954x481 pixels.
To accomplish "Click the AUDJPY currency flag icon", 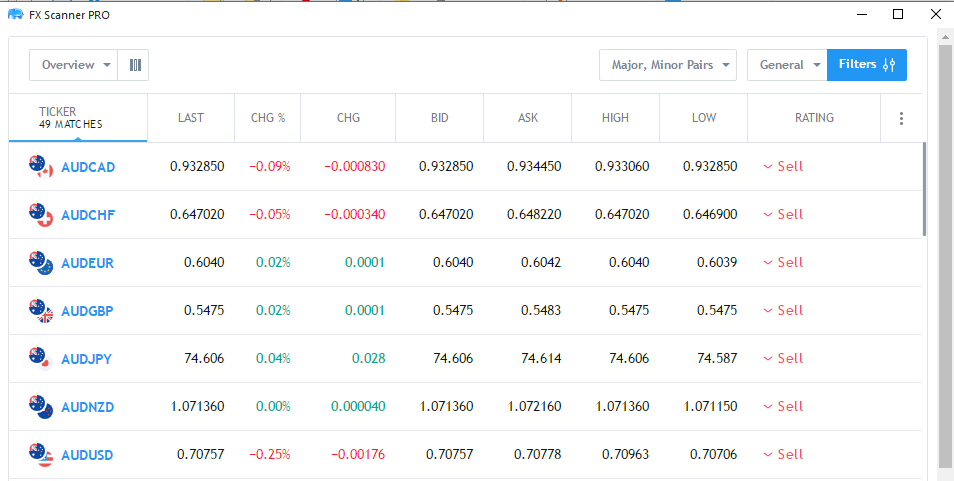I will (x=41, y=359).
